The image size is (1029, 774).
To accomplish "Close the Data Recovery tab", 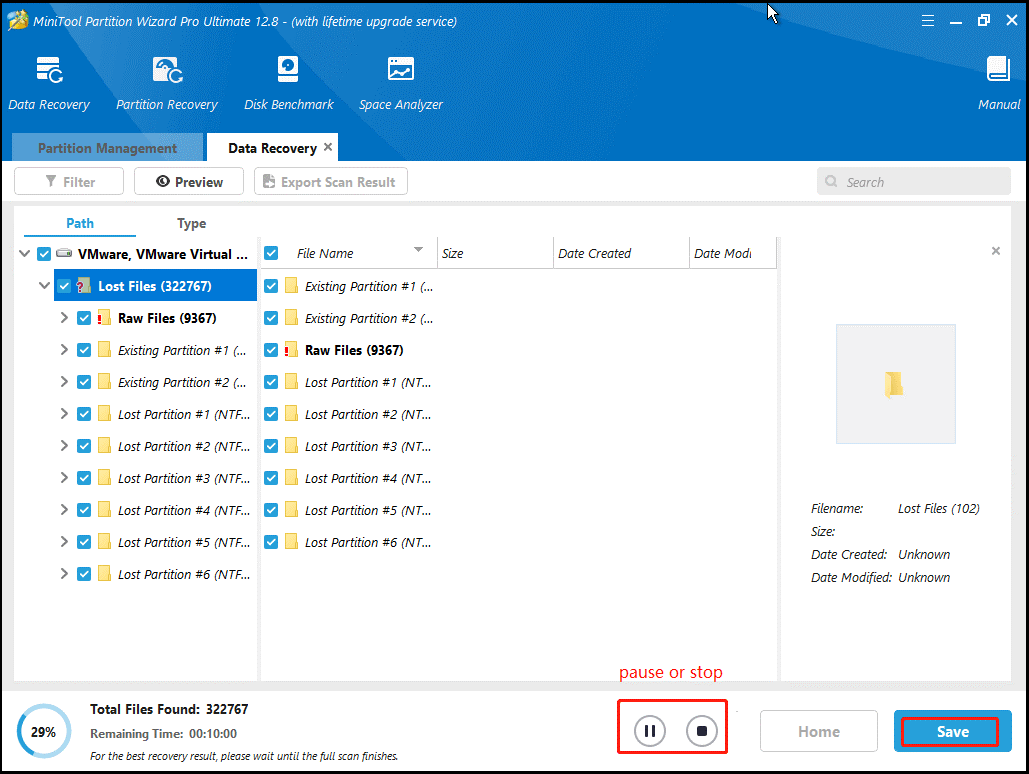I will 328,147.
